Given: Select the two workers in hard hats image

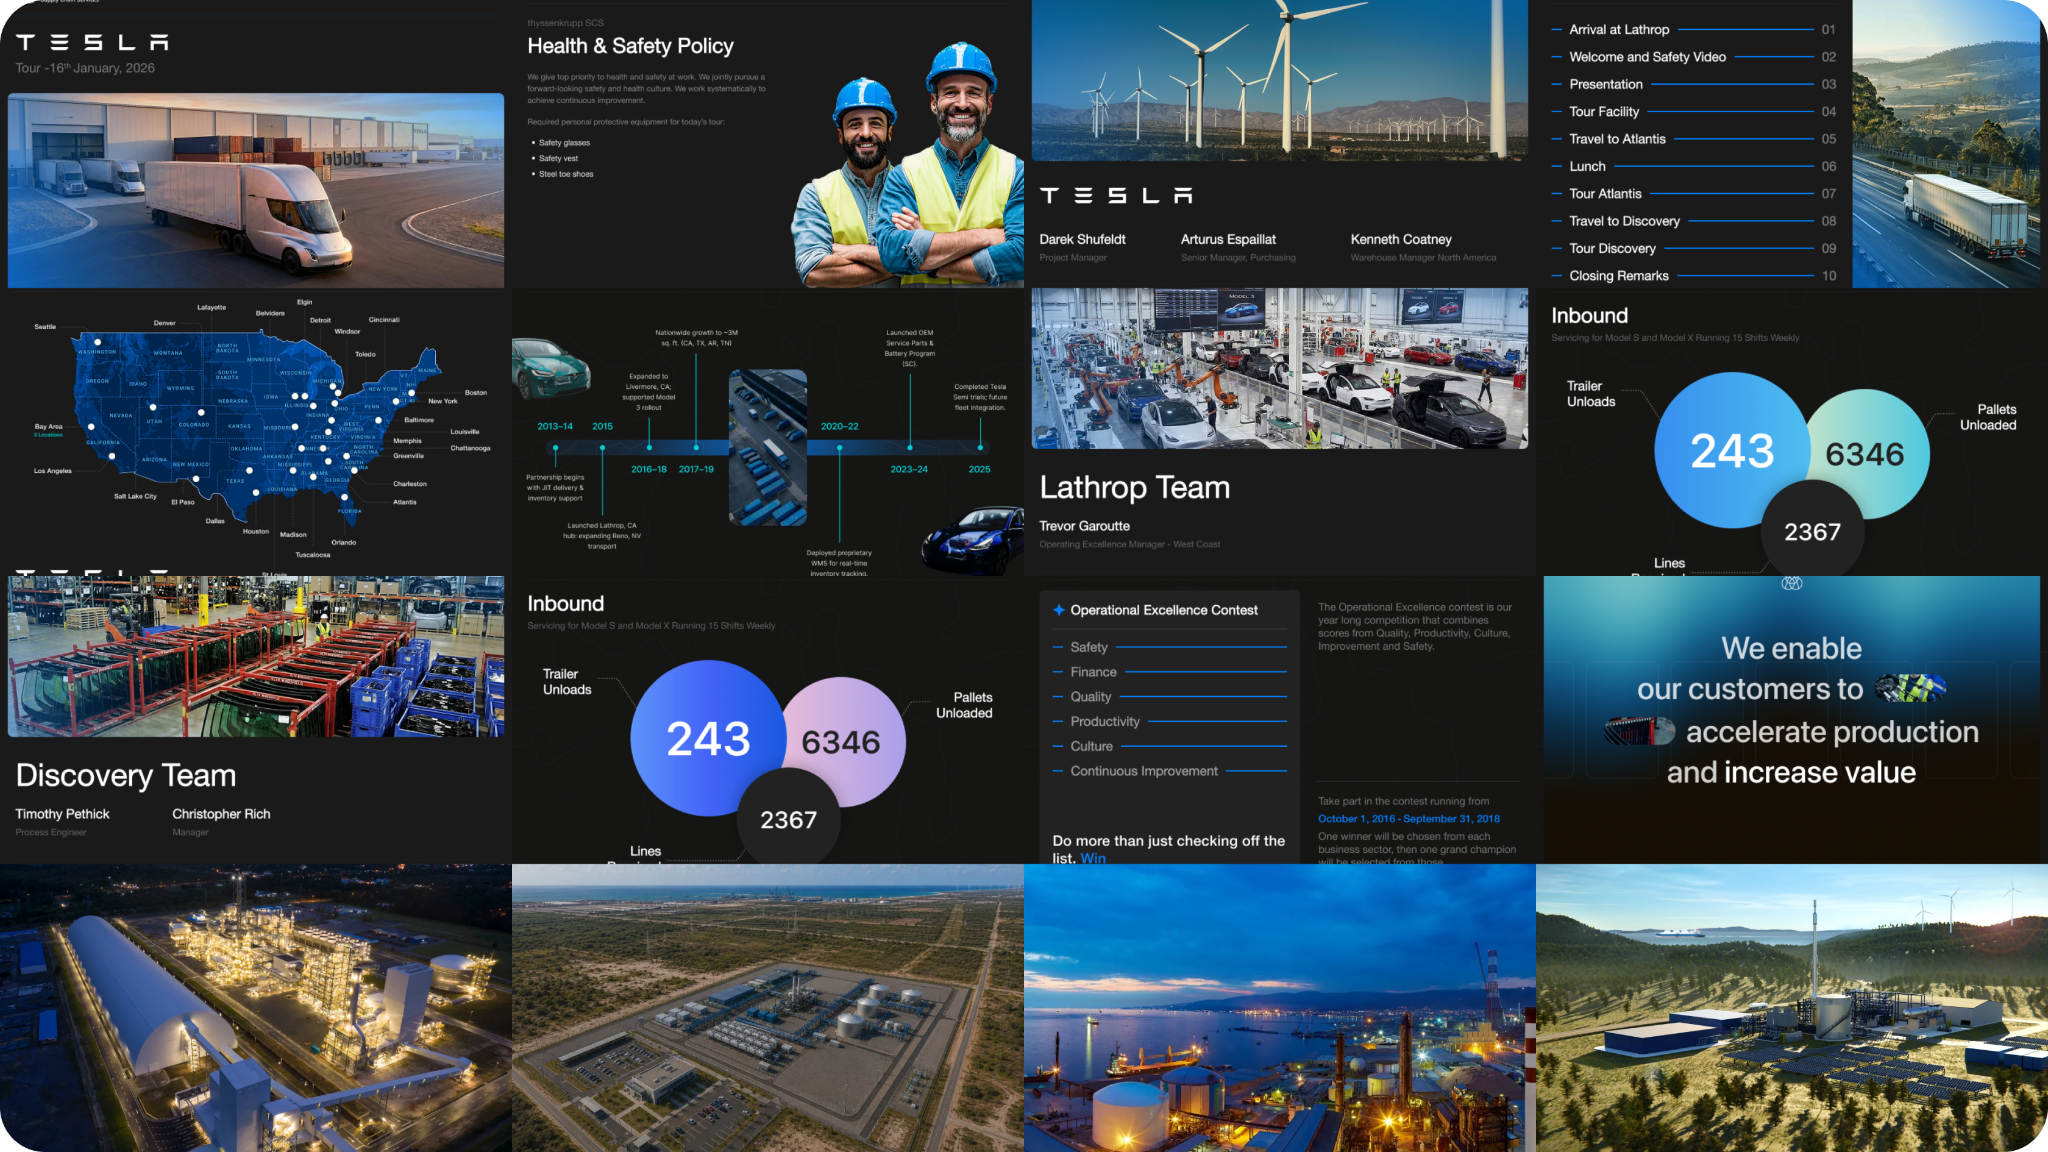Looking at the screenshot, I should coord(907,165).
